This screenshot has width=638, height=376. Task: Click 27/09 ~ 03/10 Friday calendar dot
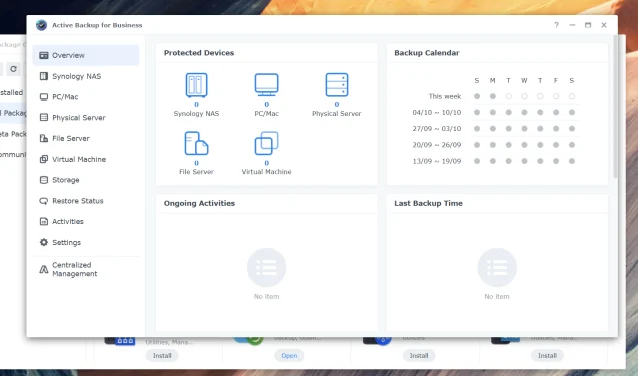pos(556,129)
